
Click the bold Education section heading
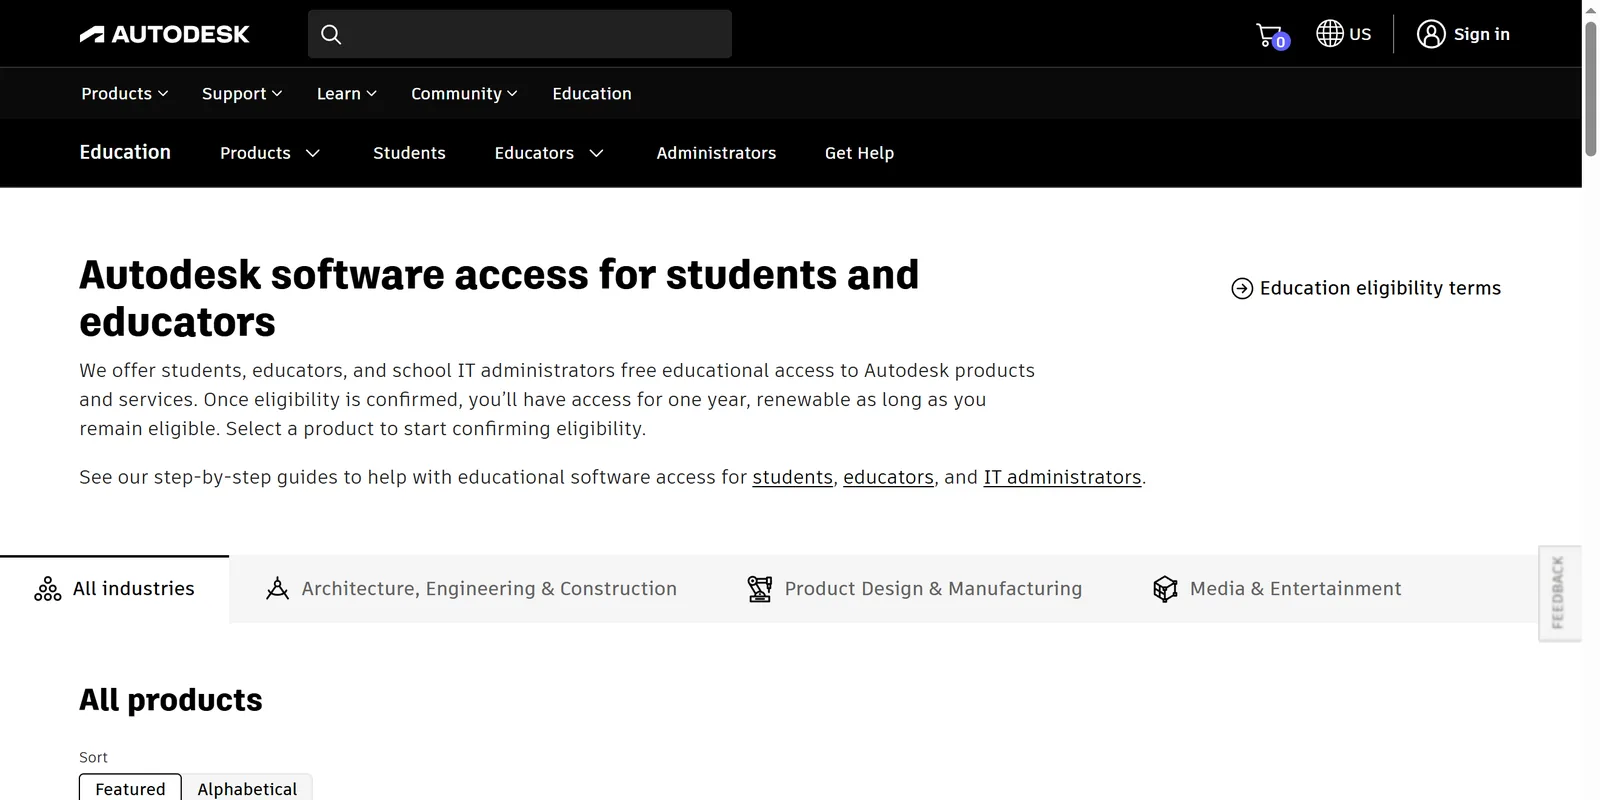tap(125, 152)
